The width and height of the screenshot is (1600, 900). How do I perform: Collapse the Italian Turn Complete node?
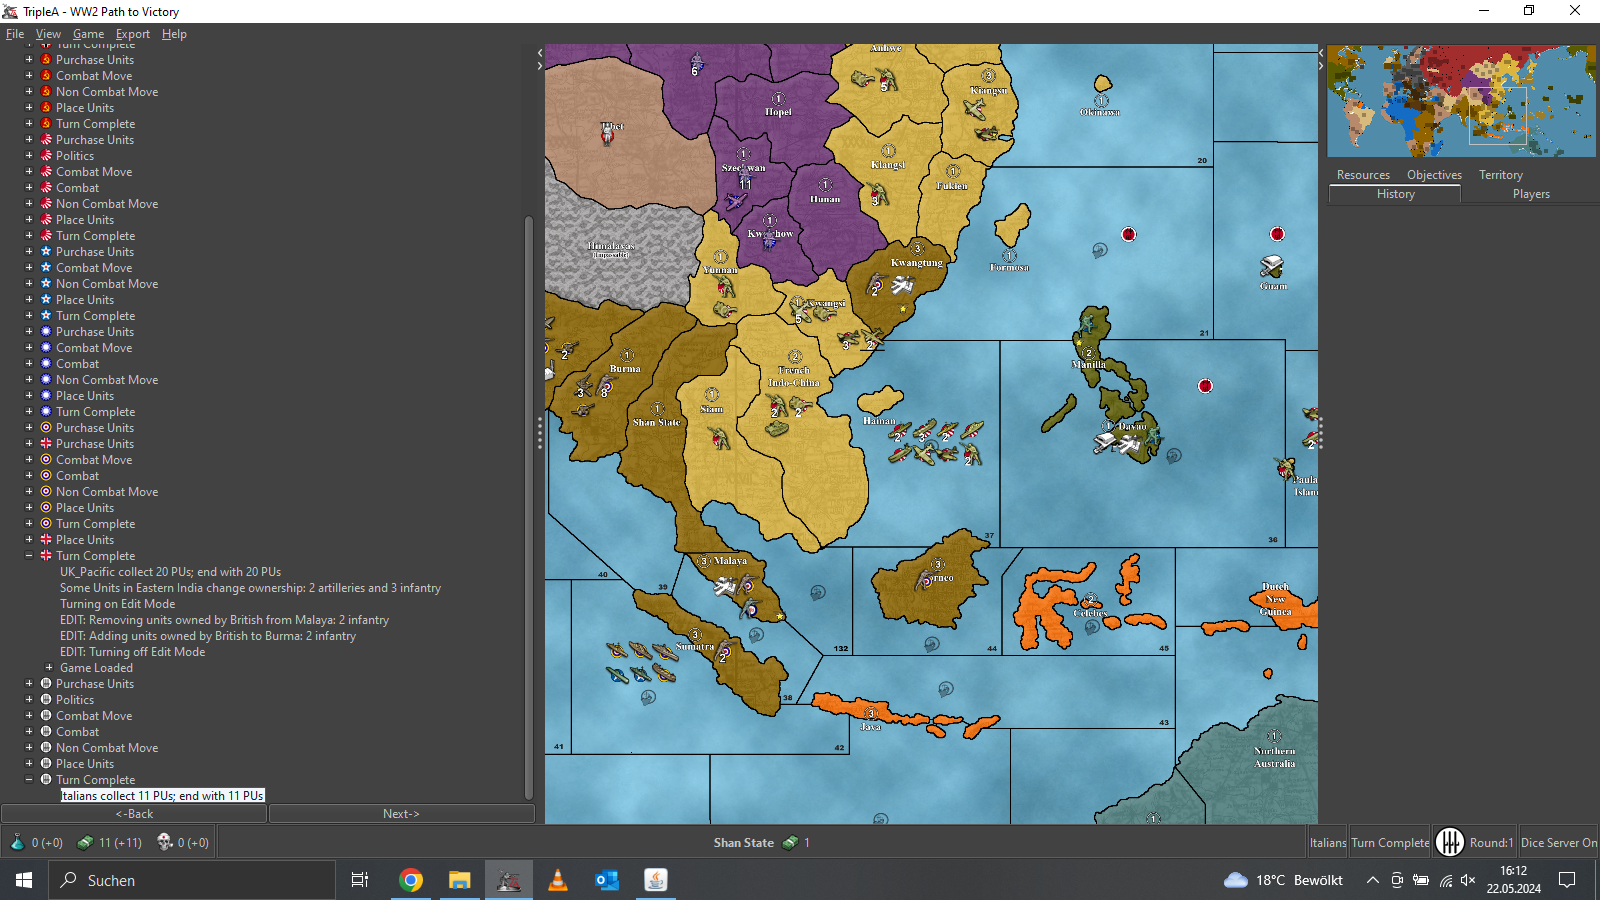29,779
